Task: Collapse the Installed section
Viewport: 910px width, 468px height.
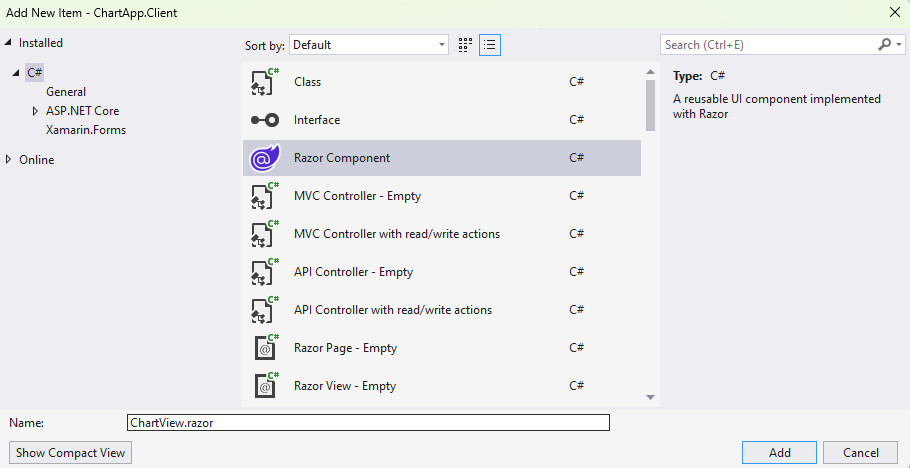Action: tap(10, 43)
